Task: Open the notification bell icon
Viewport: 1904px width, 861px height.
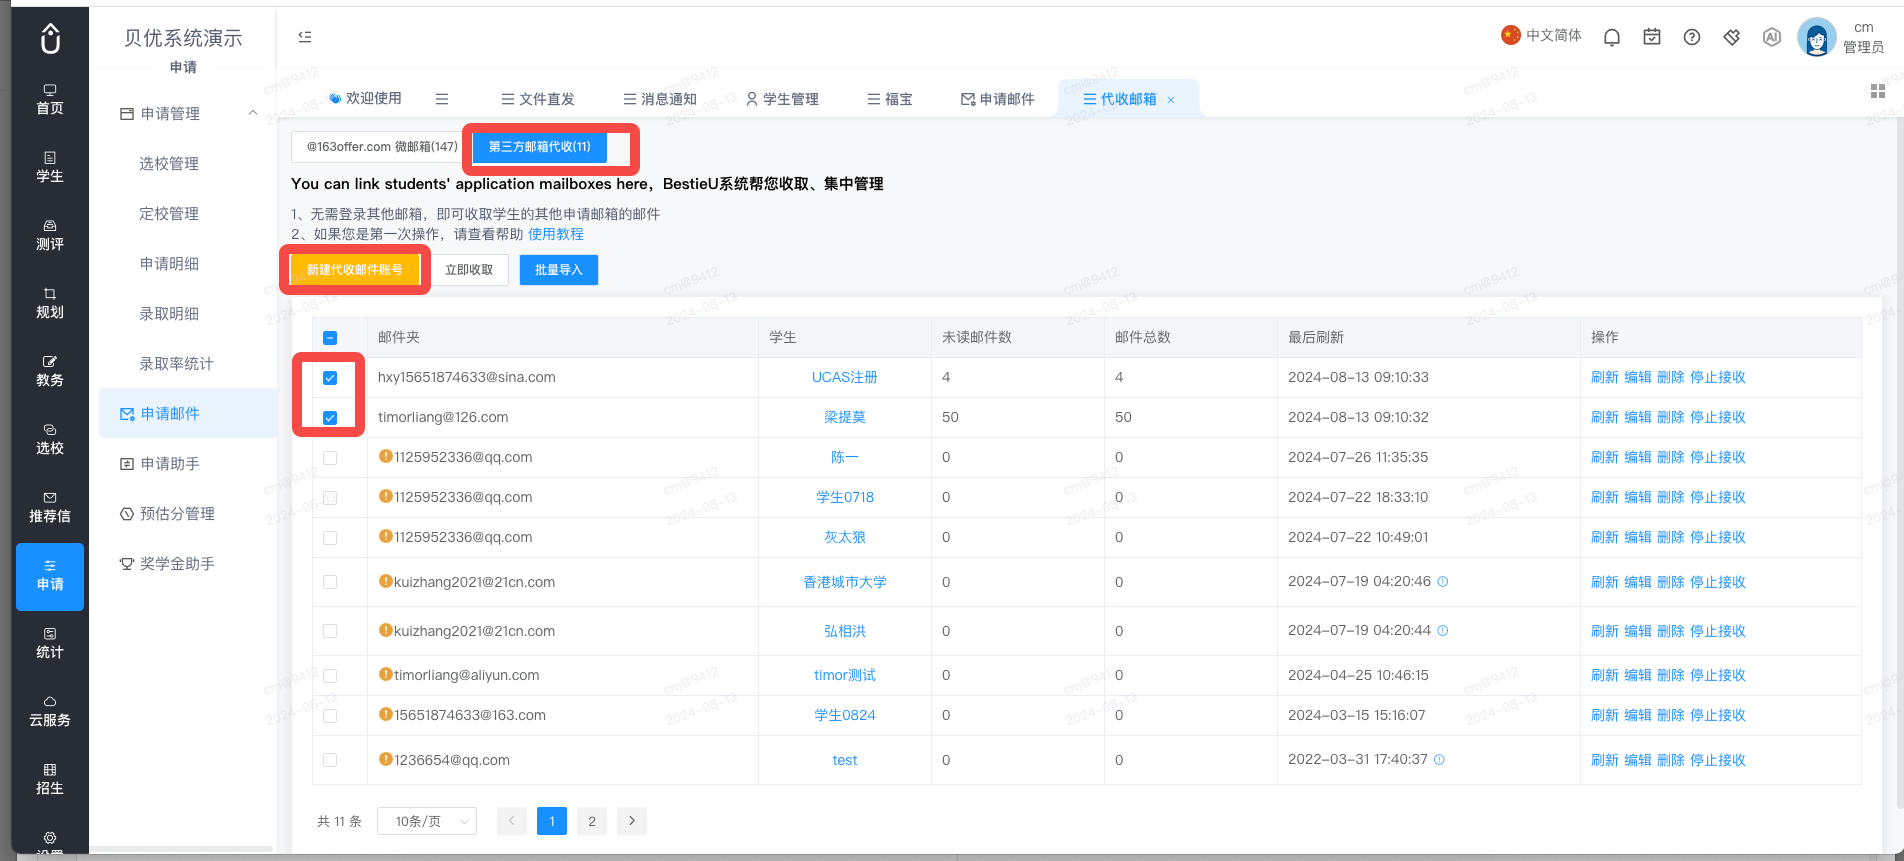Action: tap(1612, 37)
